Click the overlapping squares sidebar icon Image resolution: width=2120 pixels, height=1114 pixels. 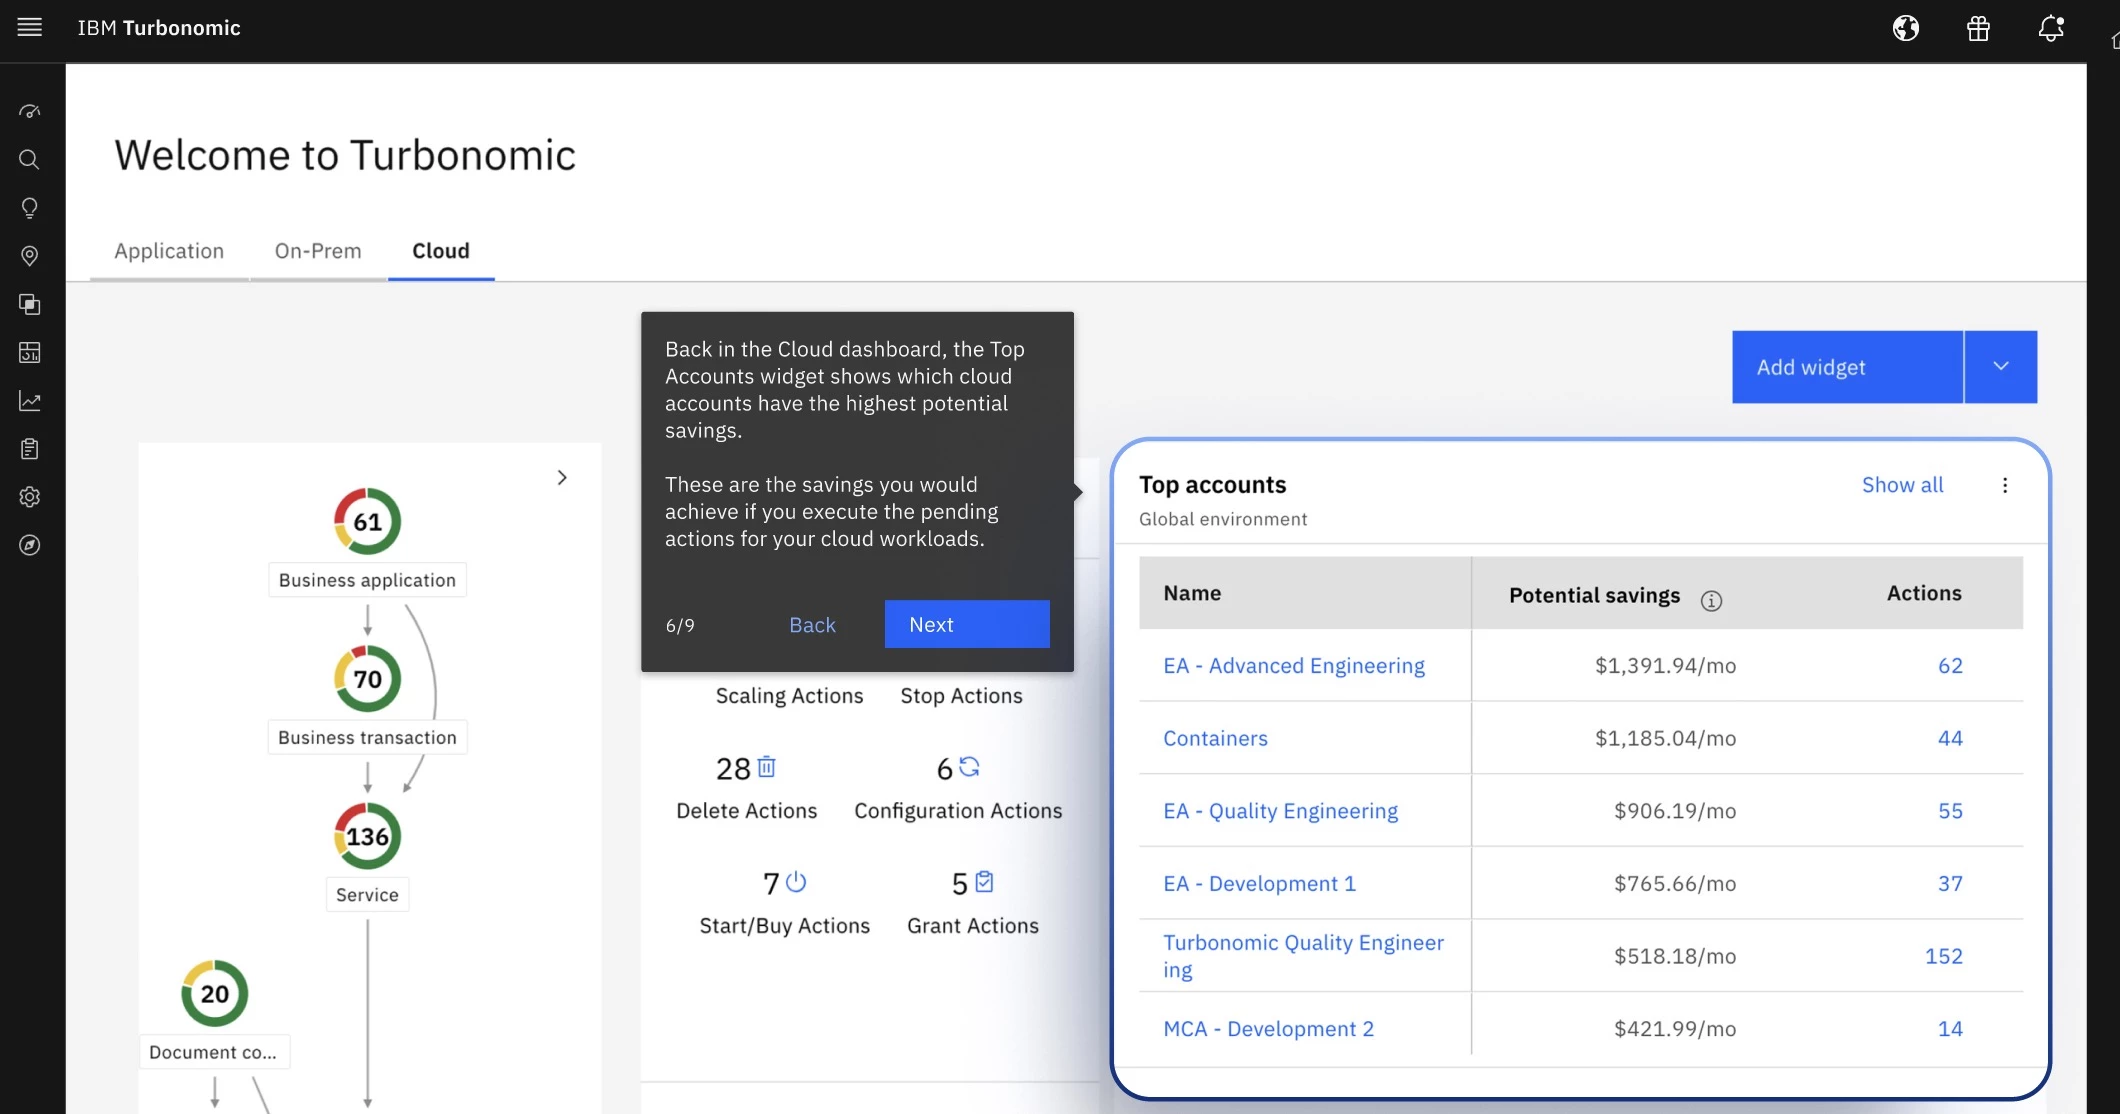(x=30, y=304)
